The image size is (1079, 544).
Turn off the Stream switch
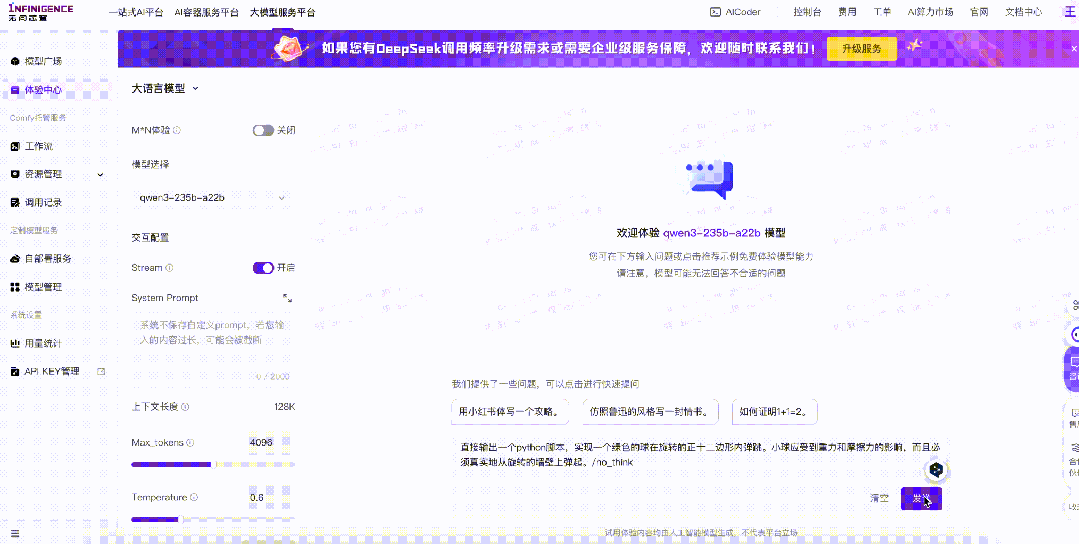[264, 268]
